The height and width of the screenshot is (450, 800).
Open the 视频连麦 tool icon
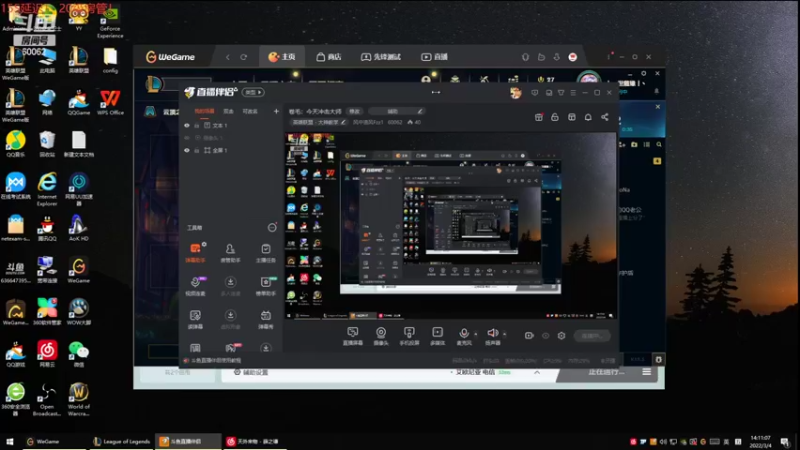click(x=195, y=286)
